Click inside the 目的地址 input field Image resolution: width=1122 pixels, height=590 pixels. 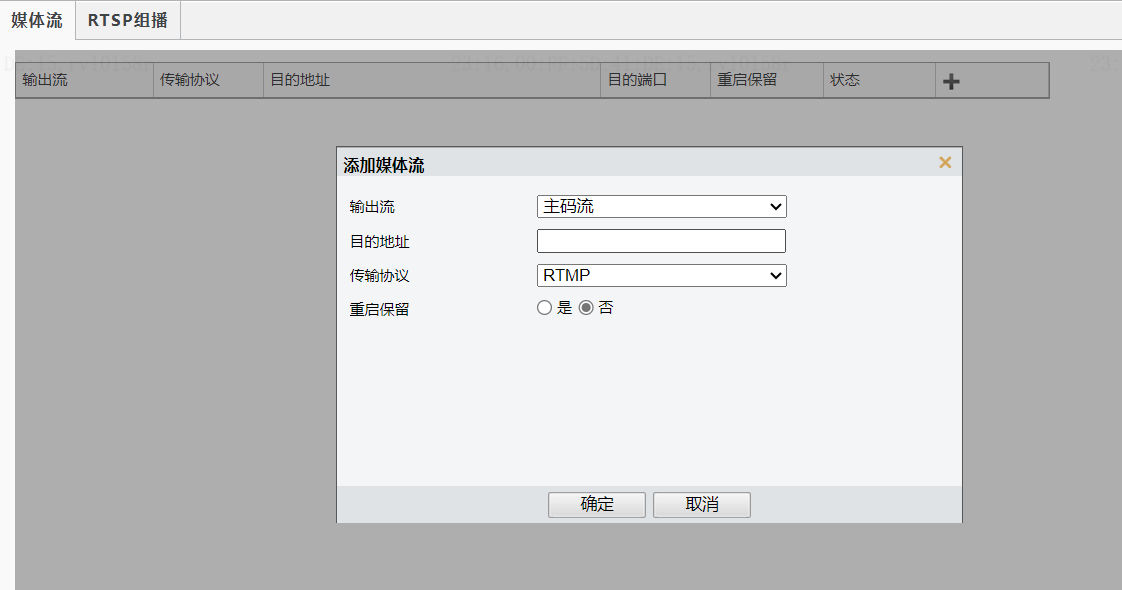(660, 241)
